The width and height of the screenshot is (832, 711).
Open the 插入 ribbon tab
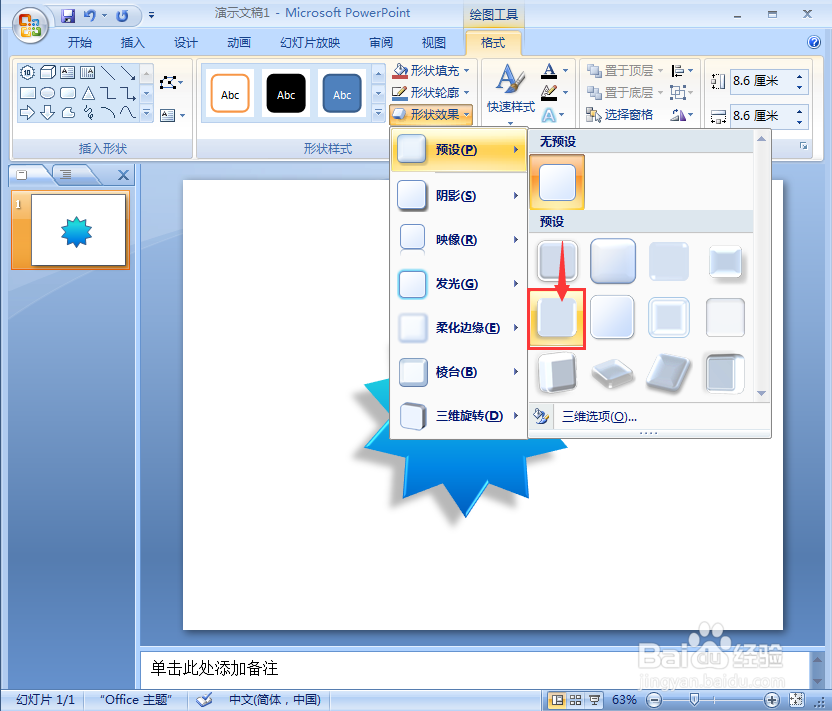coord(133,42)
